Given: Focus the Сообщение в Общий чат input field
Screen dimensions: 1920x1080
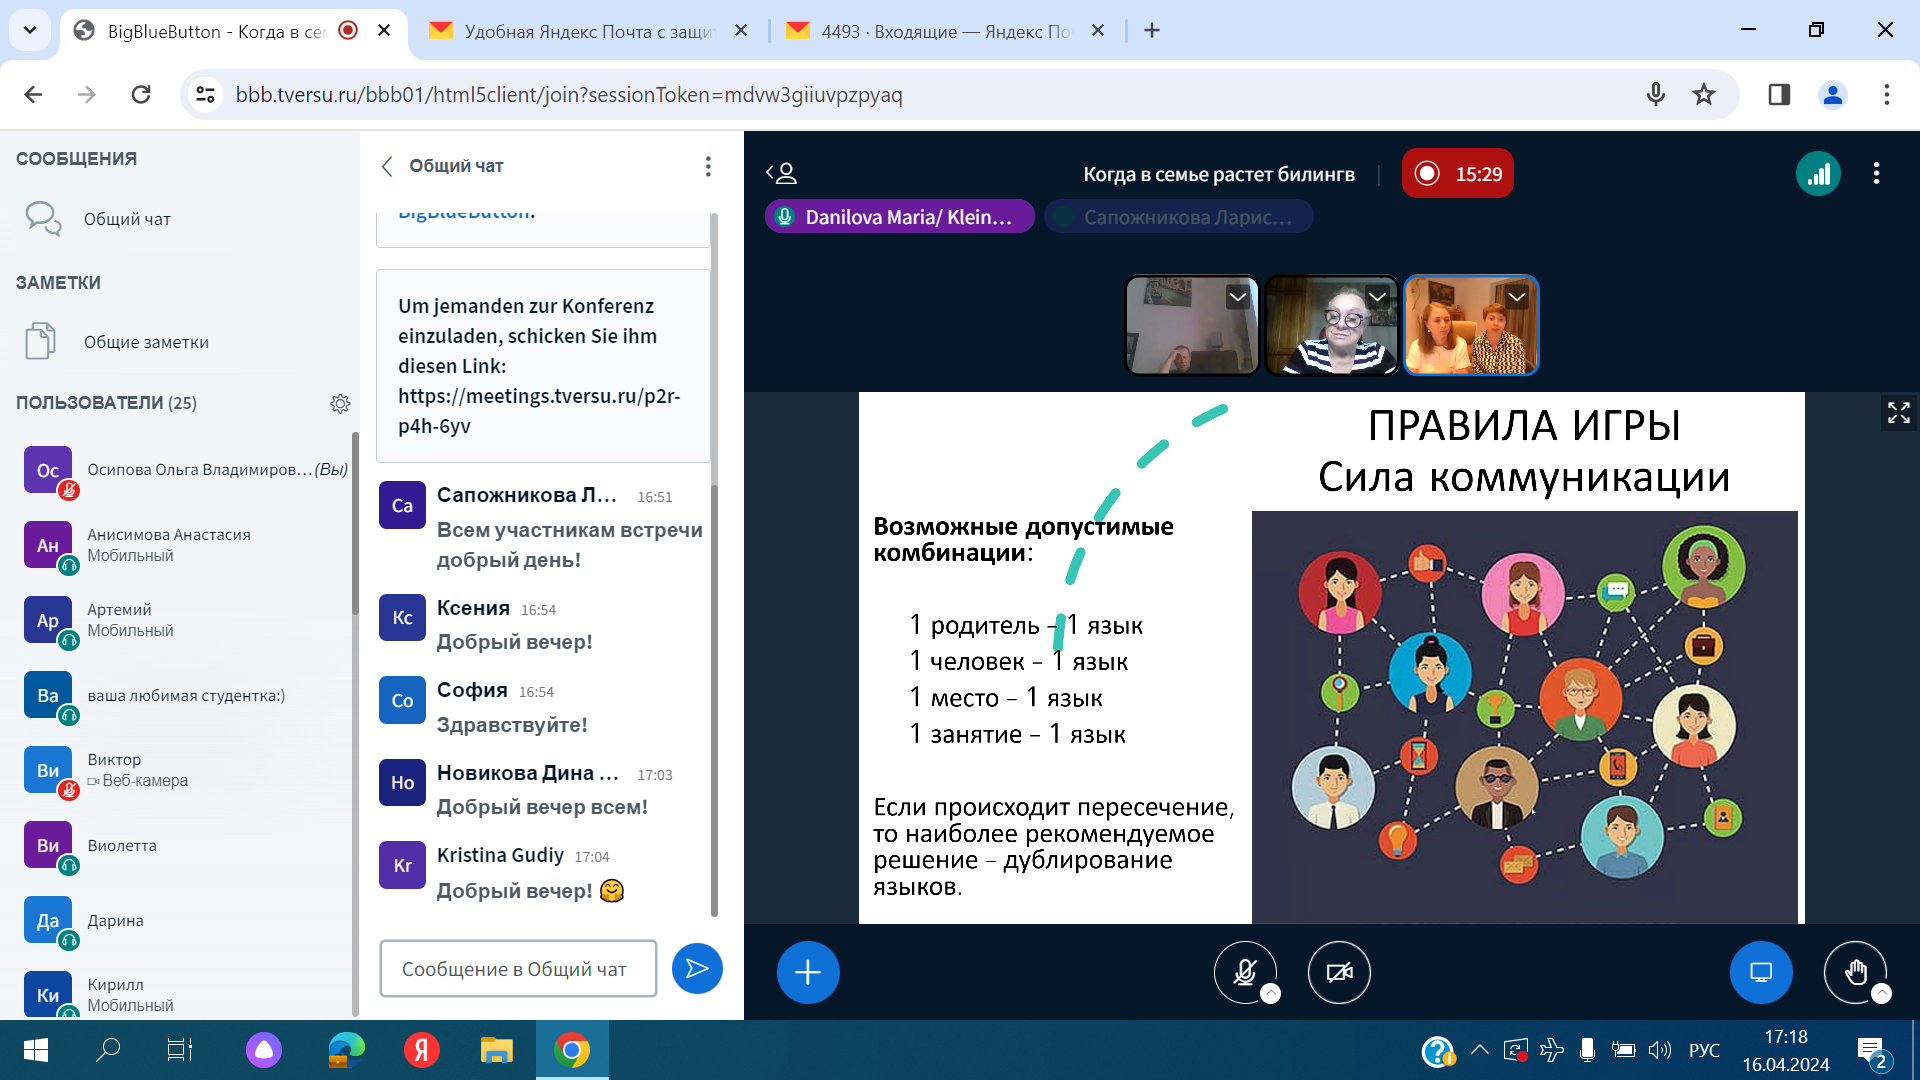Looking at the screenshot, I should (518, 968).
